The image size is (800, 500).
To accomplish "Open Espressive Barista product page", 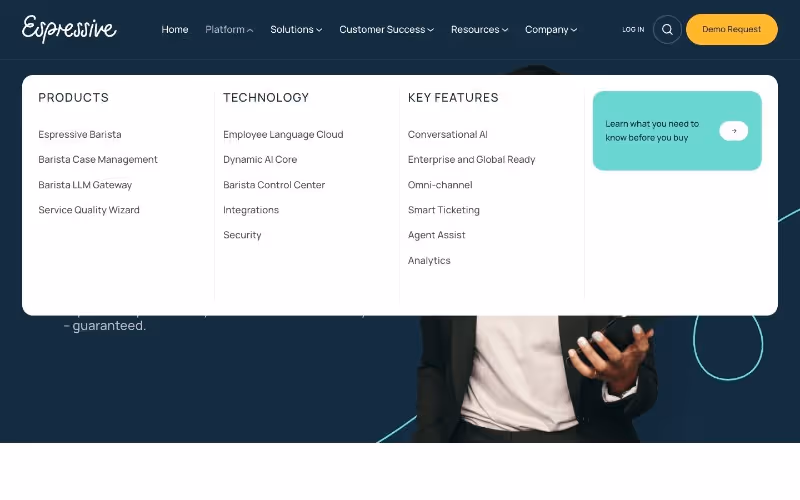I will click(80, 134).
